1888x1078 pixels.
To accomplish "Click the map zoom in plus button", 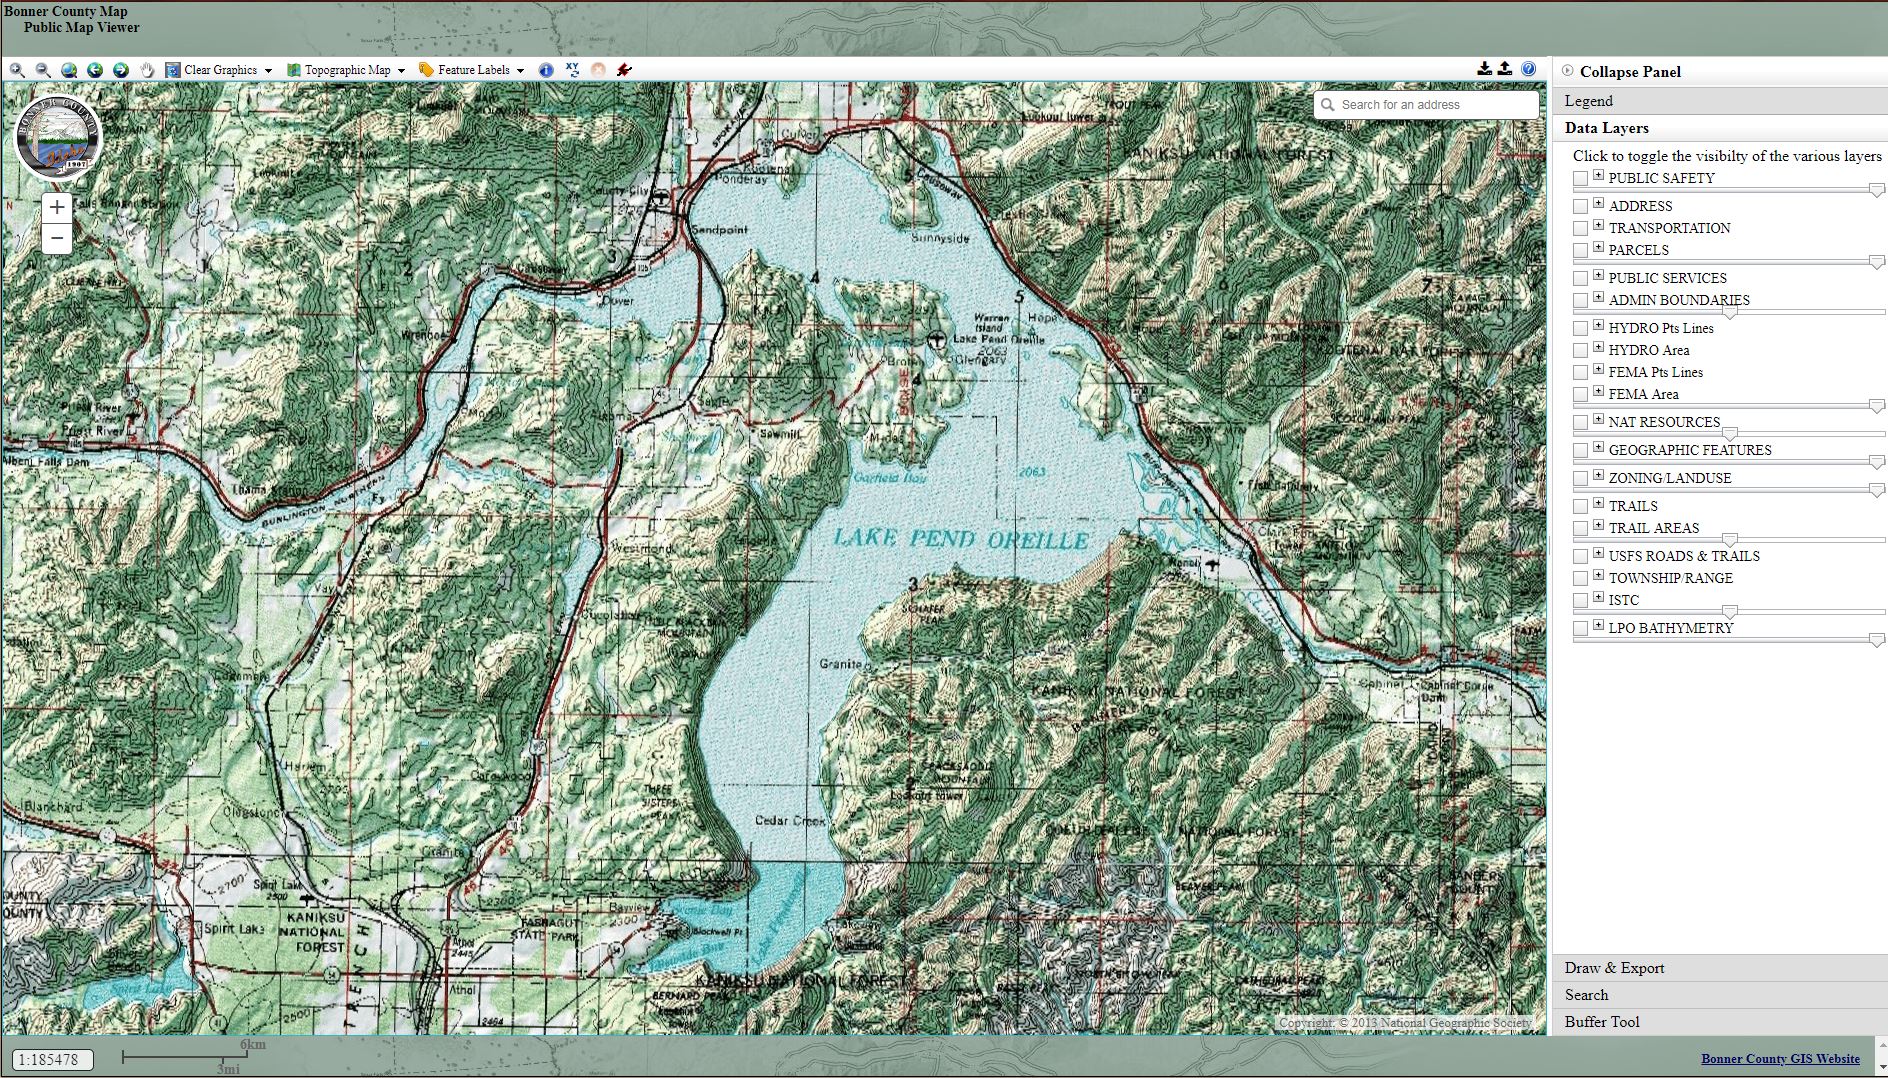I will [57, 208].
